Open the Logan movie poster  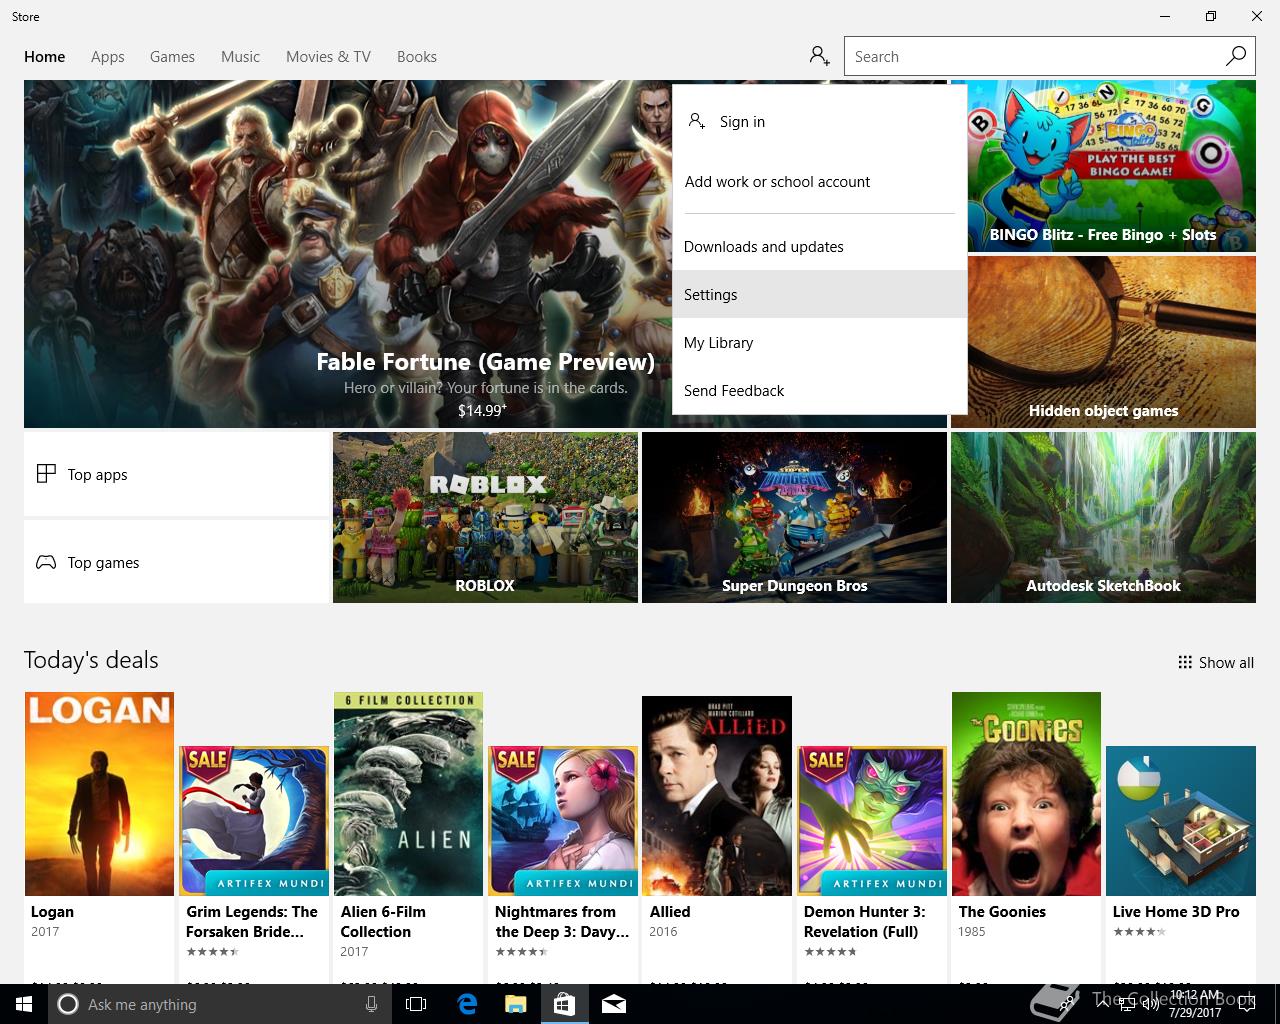[x=99, y=793]
